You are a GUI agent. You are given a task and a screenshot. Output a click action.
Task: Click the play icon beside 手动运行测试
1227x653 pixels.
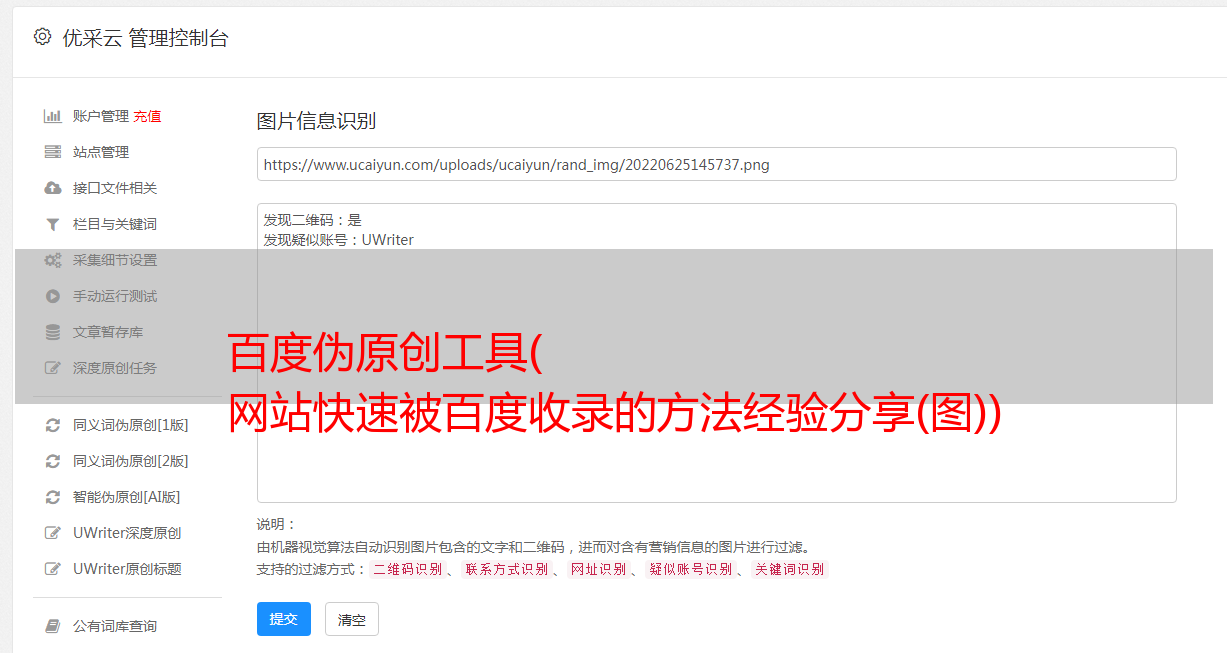[53, 296]
